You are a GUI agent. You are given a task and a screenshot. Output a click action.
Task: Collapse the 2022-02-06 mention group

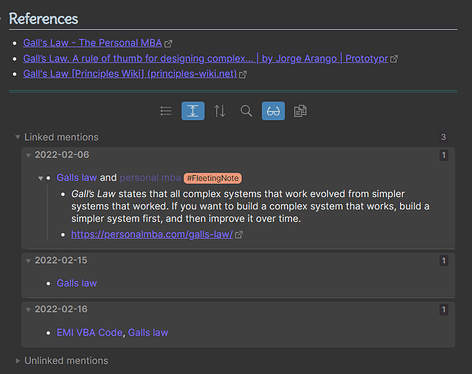tap(28, 155)
